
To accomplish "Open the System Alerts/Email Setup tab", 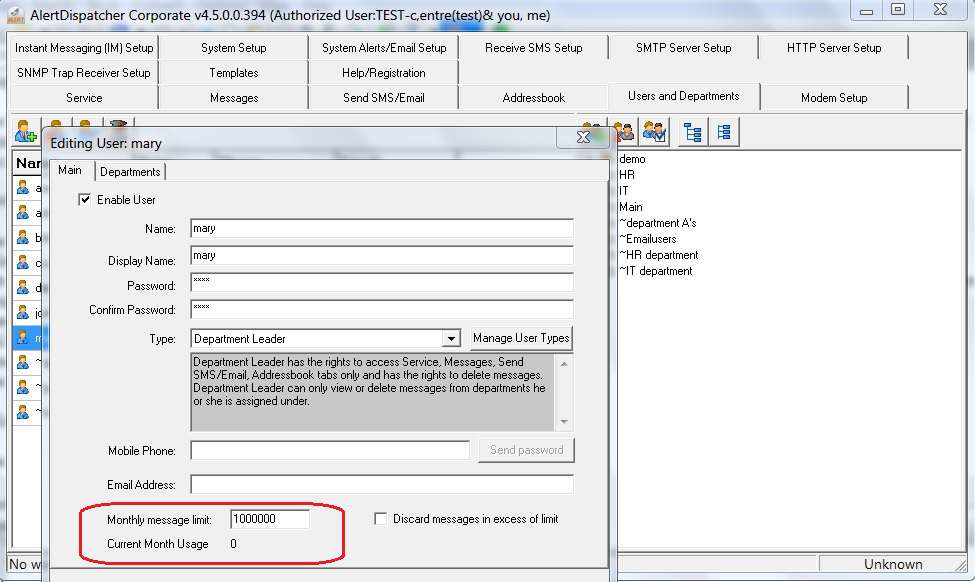I will coord(384,48).
